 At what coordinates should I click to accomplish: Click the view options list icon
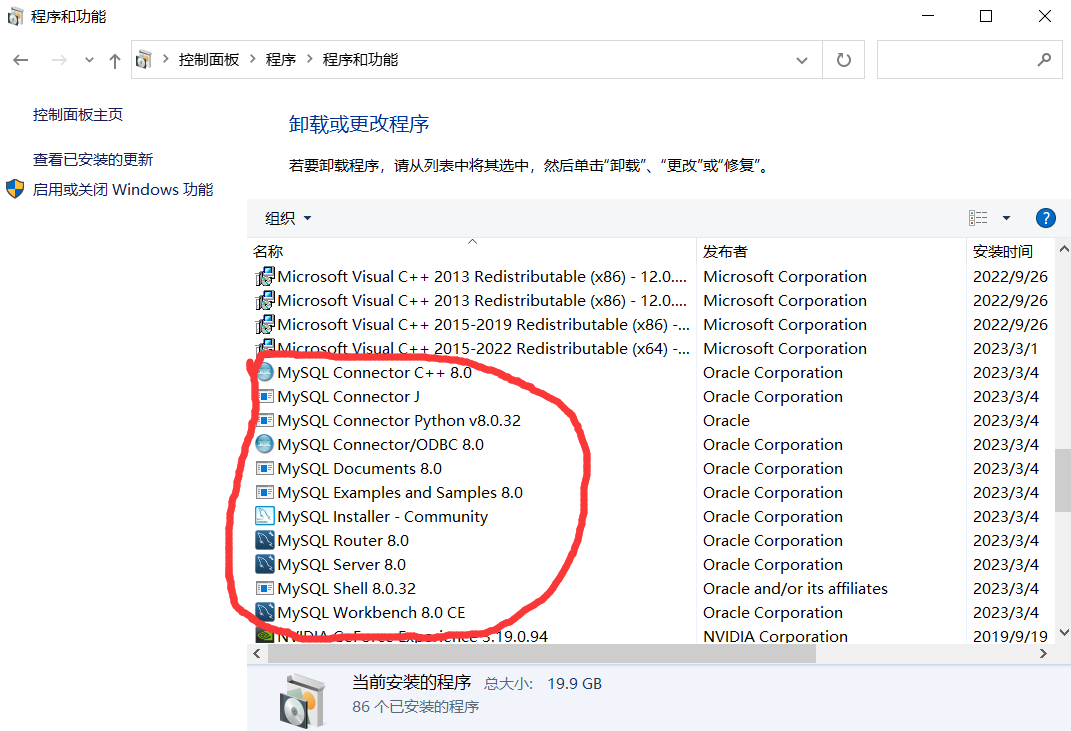coord(978,218)
